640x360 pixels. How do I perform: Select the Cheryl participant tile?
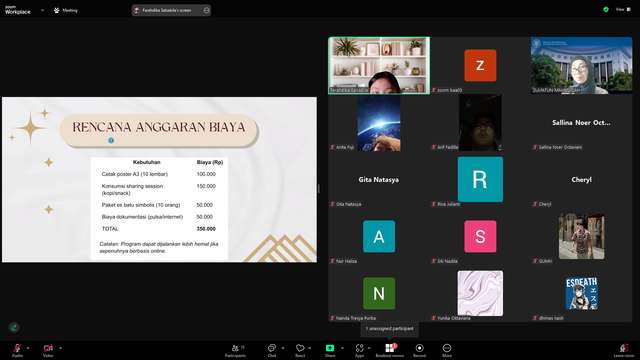point(581,180)
